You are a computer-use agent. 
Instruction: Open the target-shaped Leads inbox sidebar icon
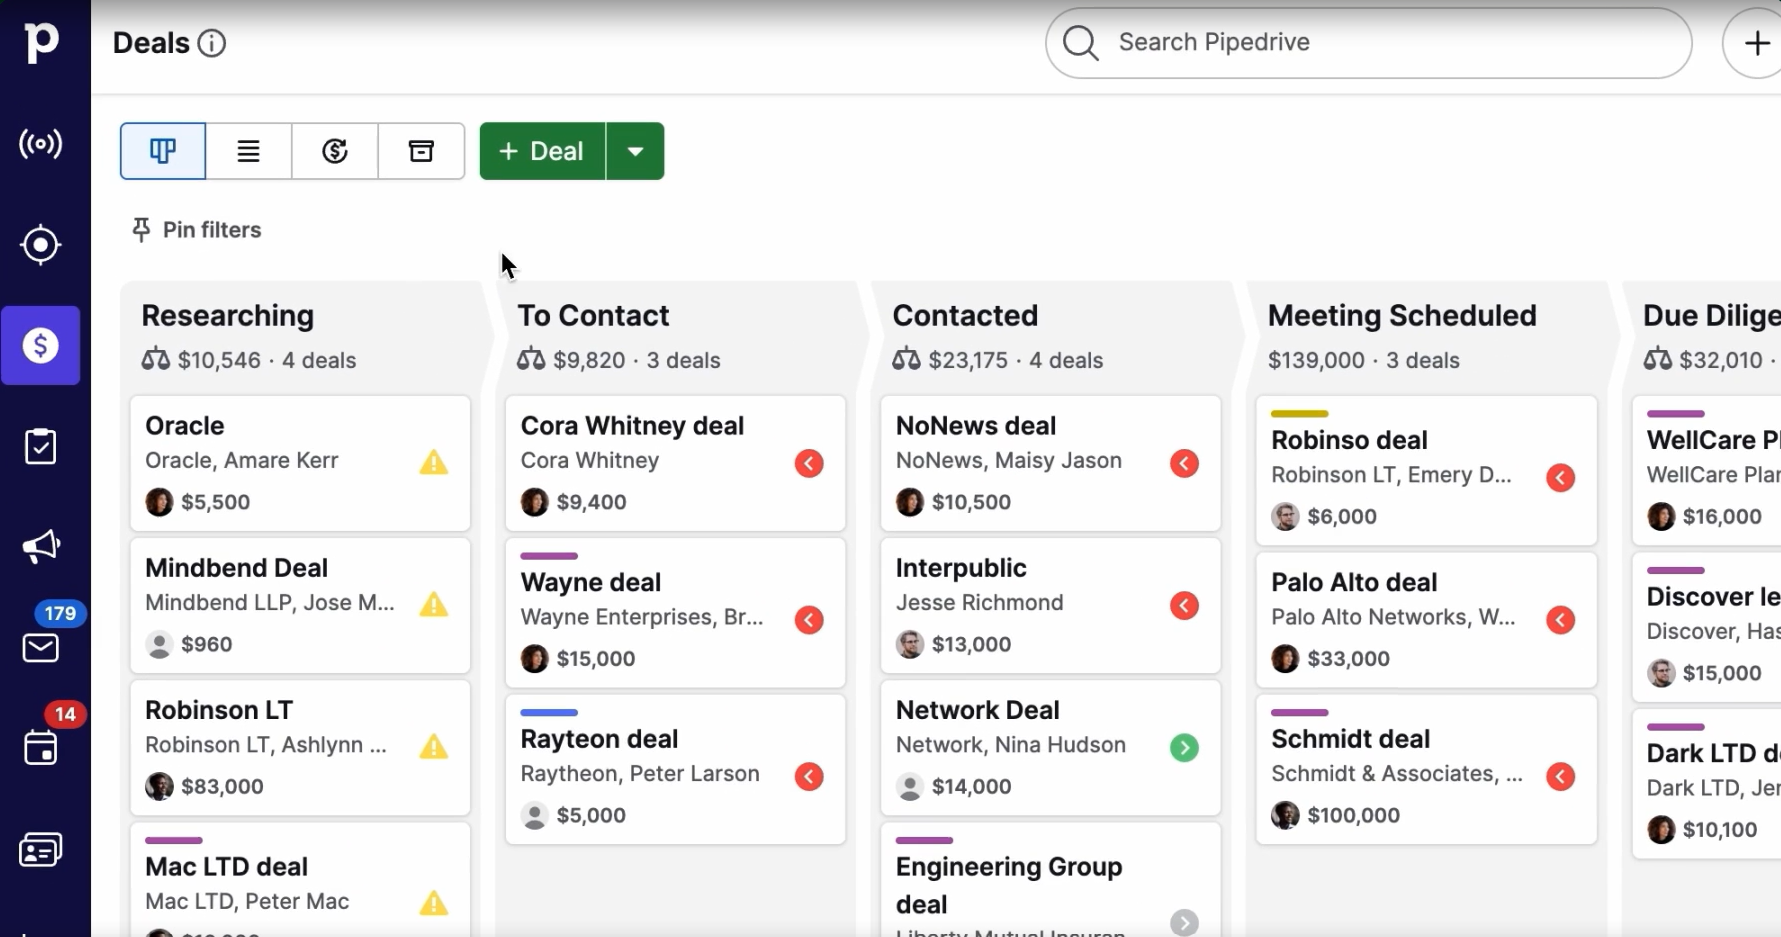point(41,245)
